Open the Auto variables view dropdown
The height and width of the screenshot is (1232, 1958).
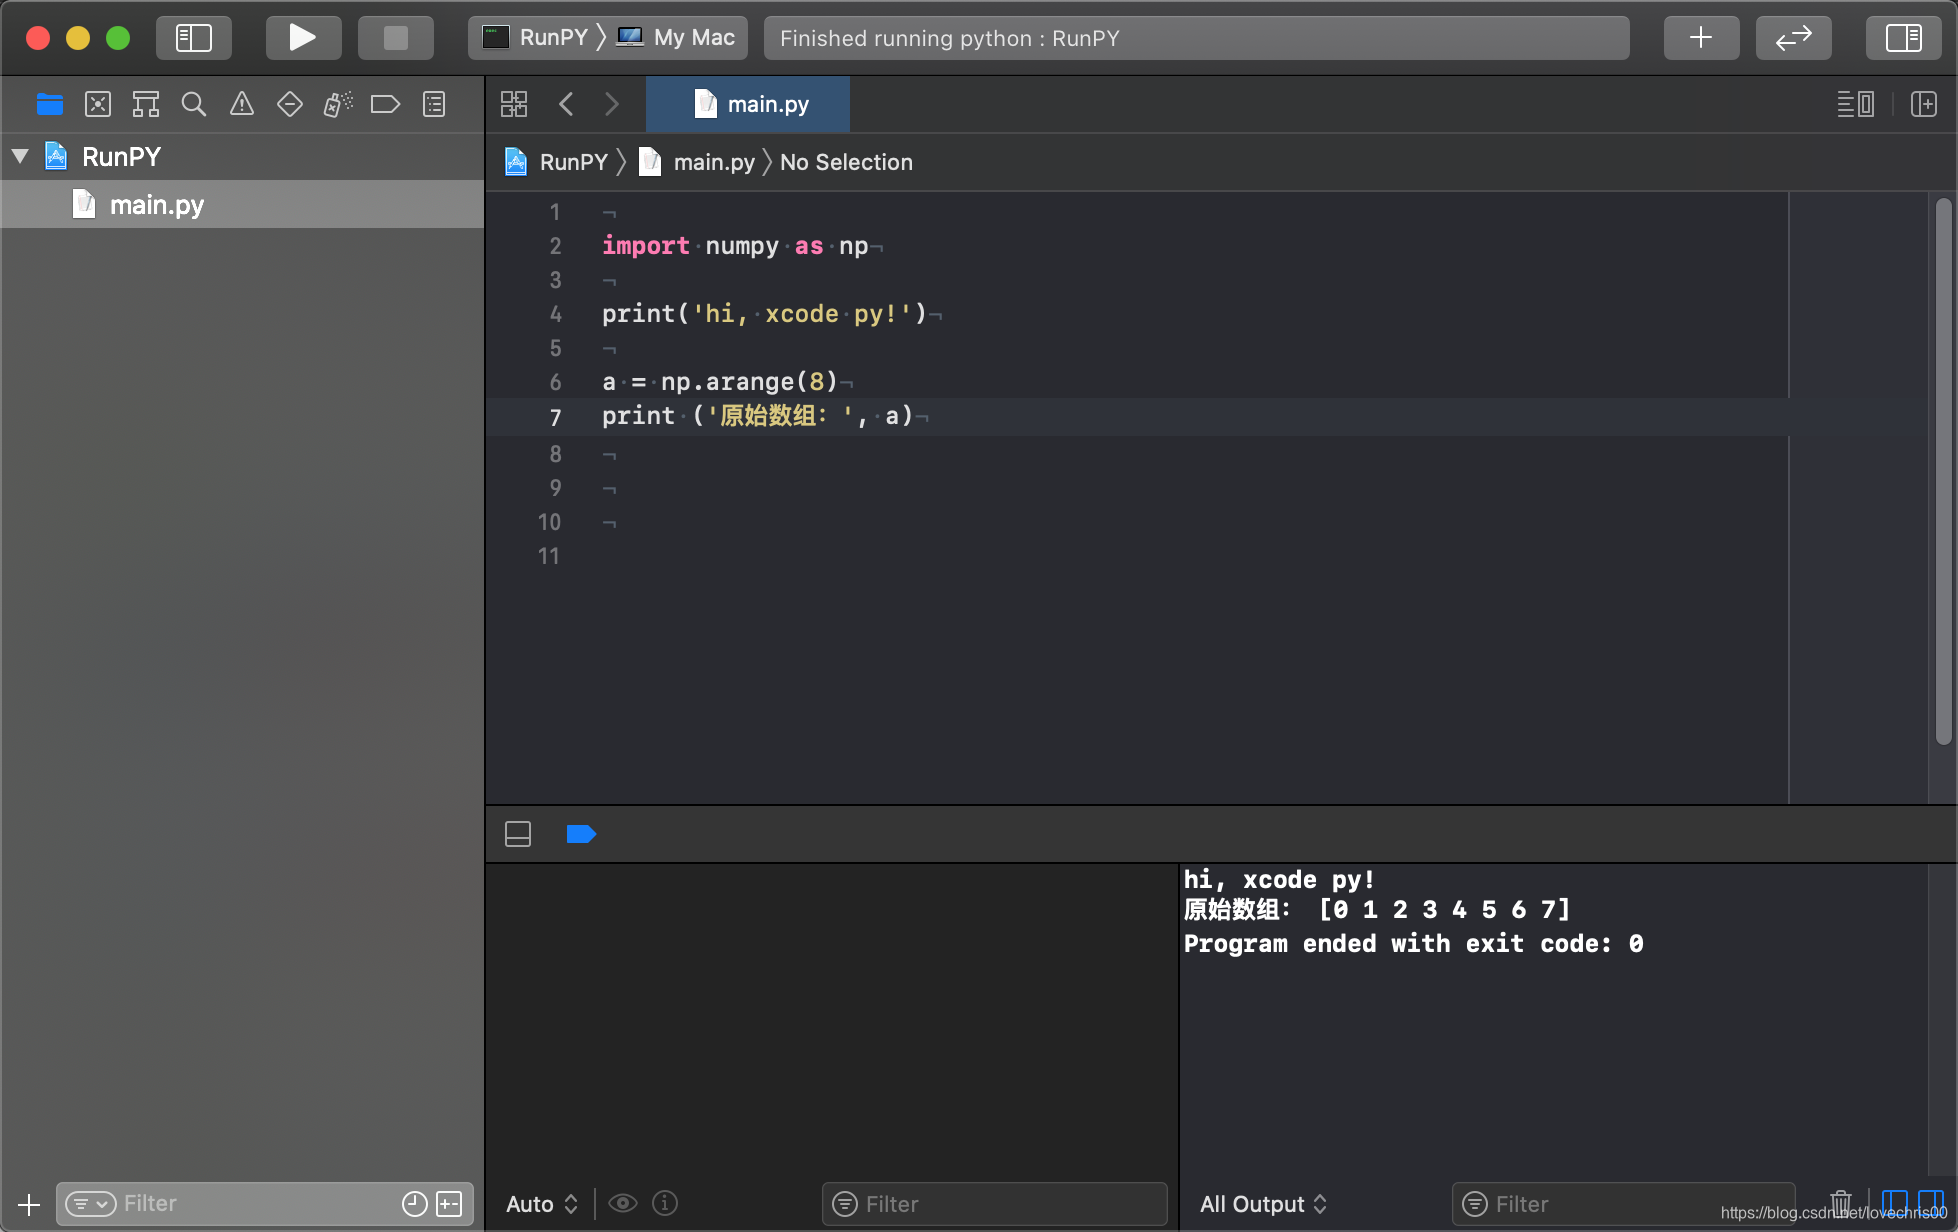click(x=542, y=1204)
